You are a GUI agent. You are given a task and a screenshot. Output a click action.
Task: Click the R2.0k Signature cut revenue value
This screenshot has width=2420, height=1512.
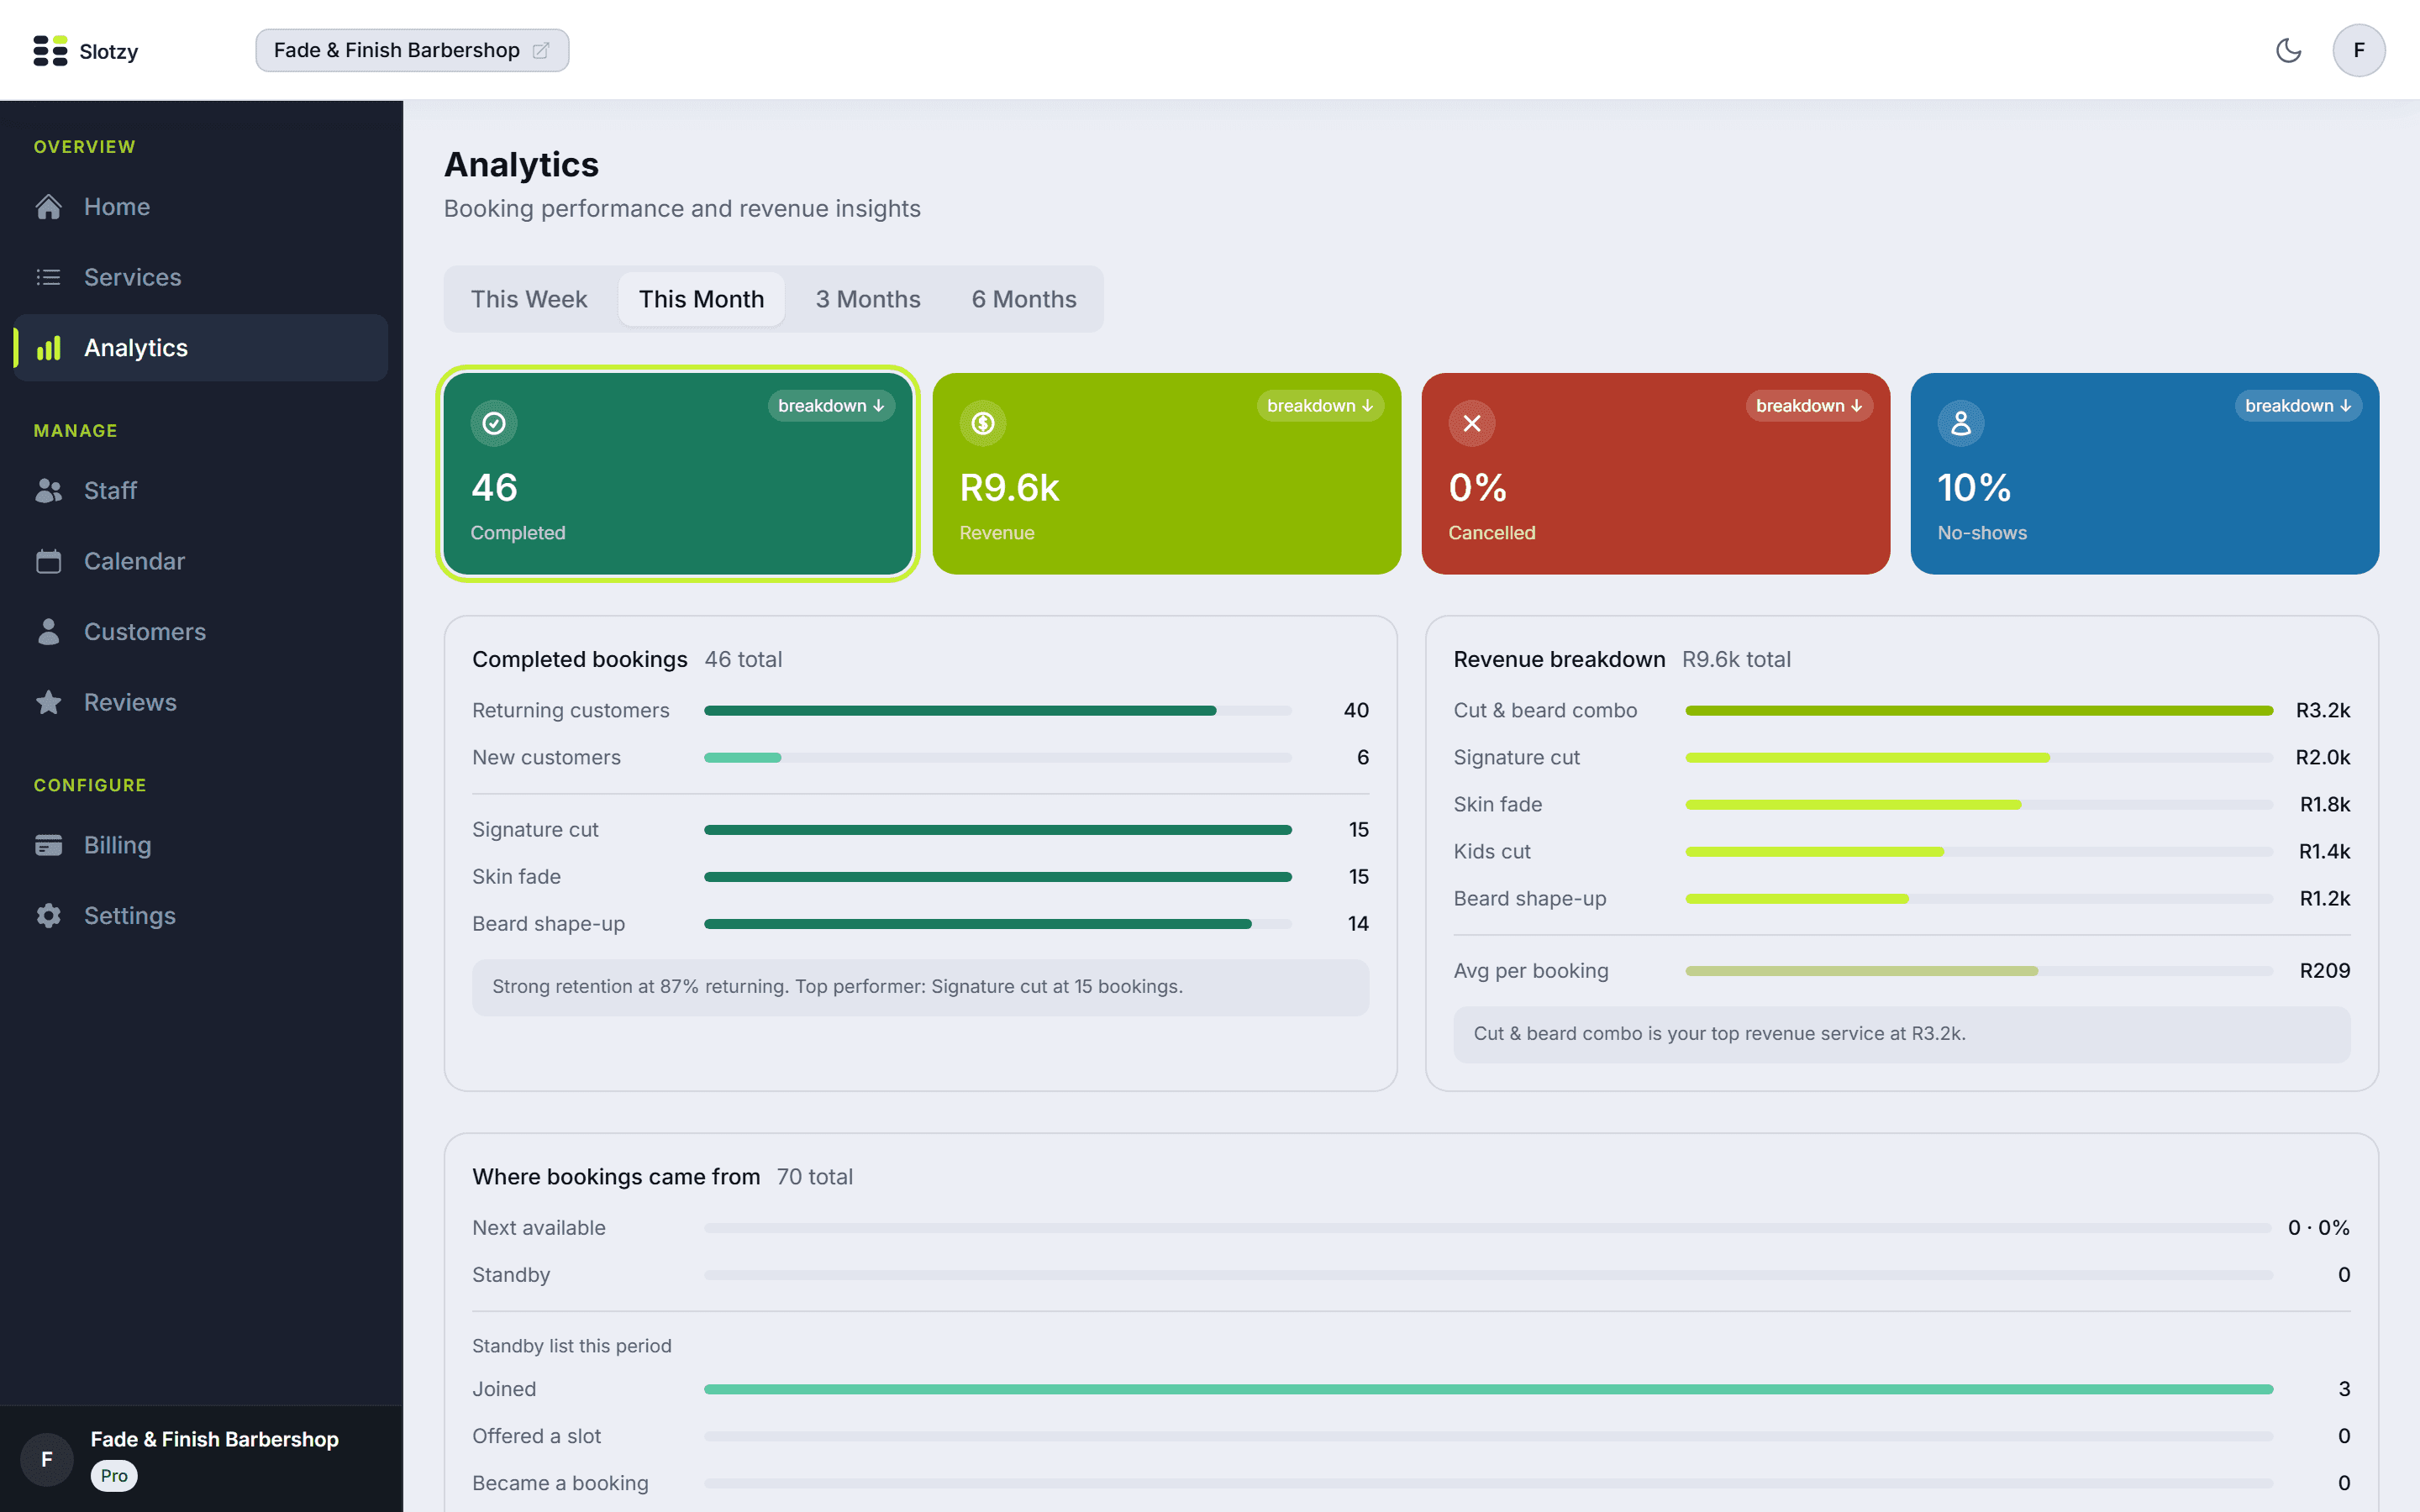coord(2322,758)
